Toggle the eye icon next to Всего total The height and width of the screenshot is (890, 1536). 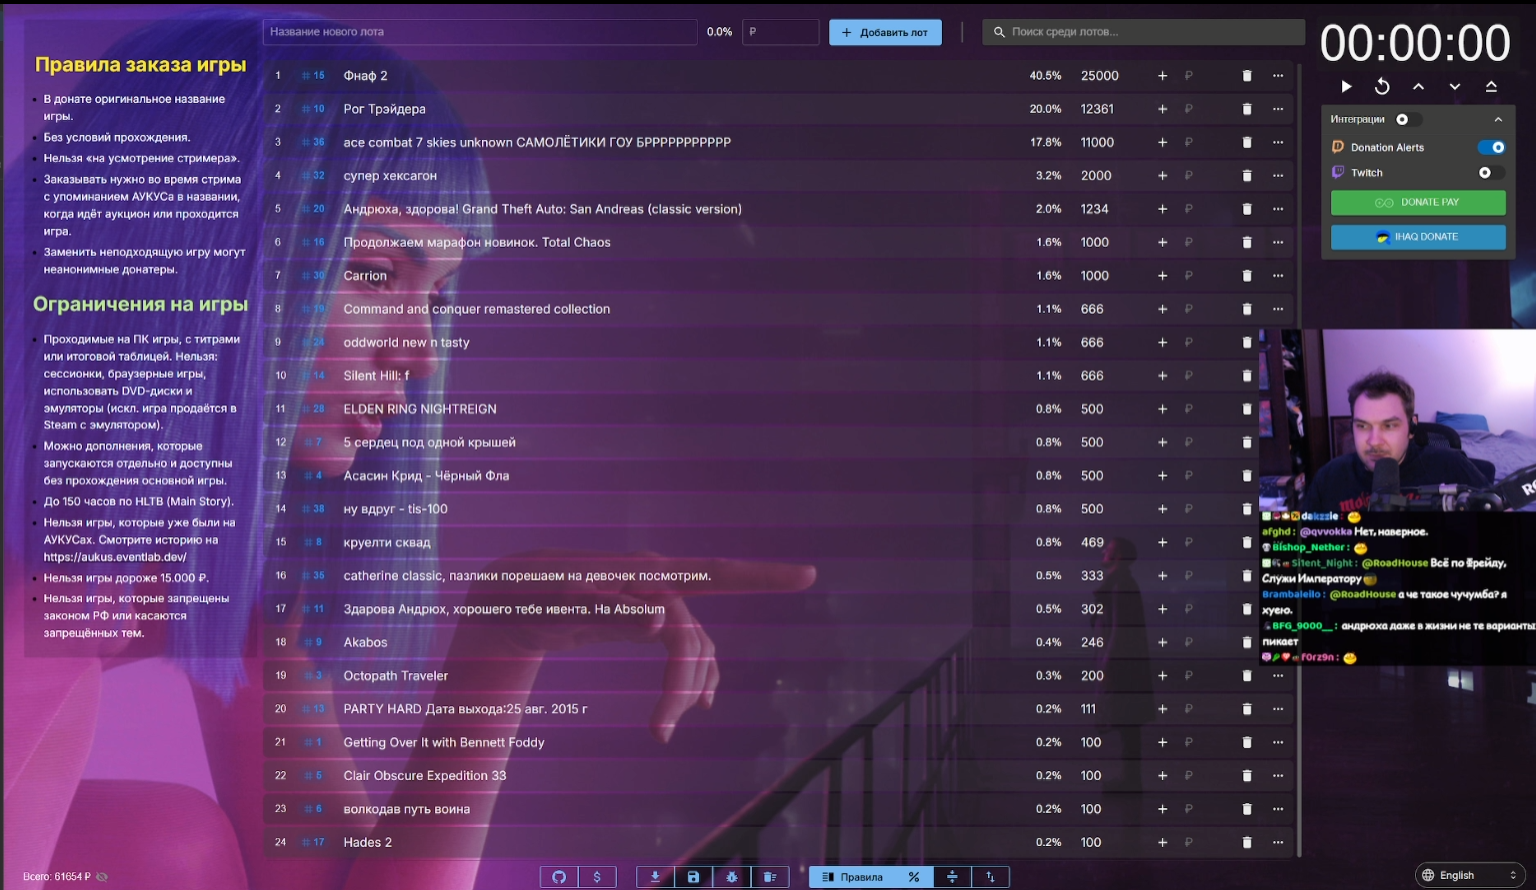tap(101, 877)
